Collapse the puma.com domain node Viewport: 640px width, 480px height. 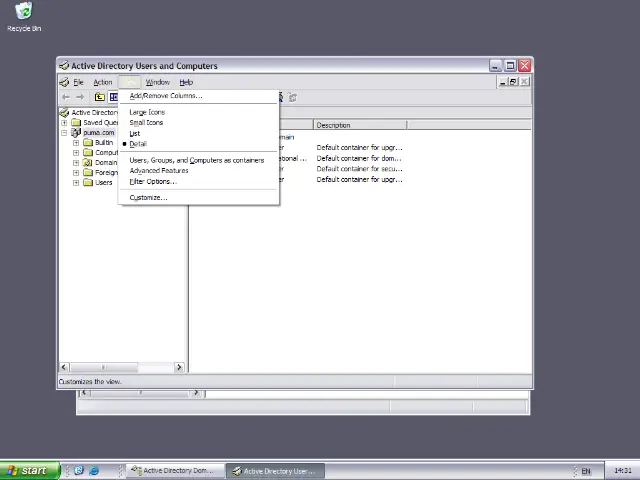pyautogui.click(x=65, y=133)
